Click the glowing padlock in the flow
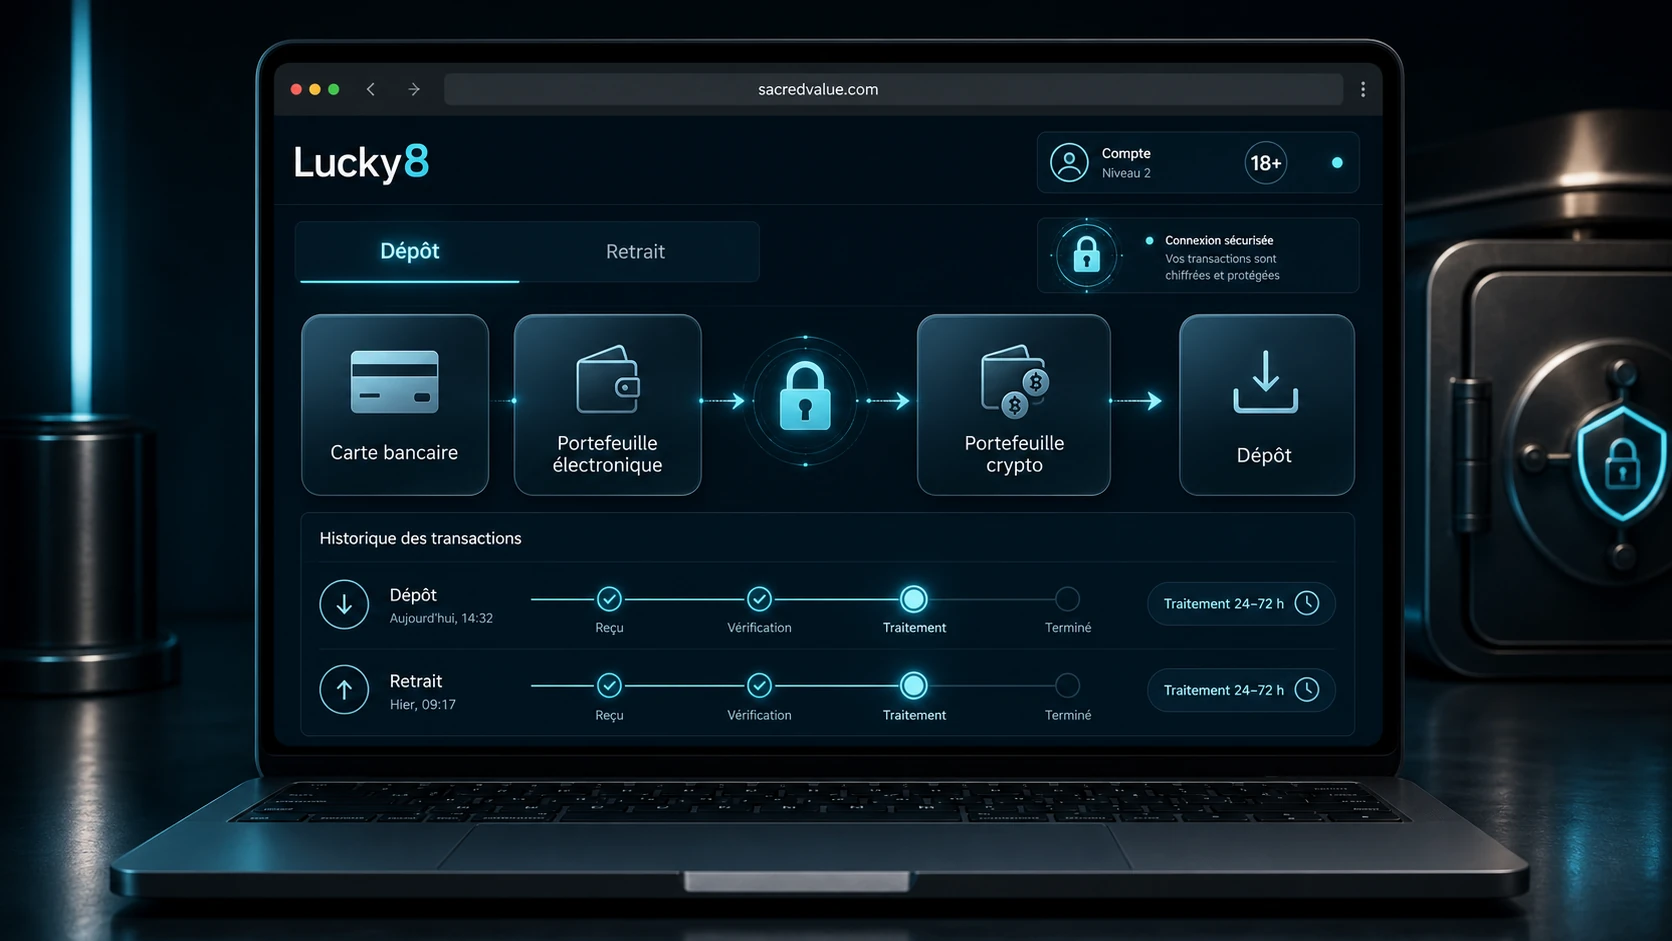Viewport: 1672px width, 941px height. pyautogui.click(x=805, y=398)
